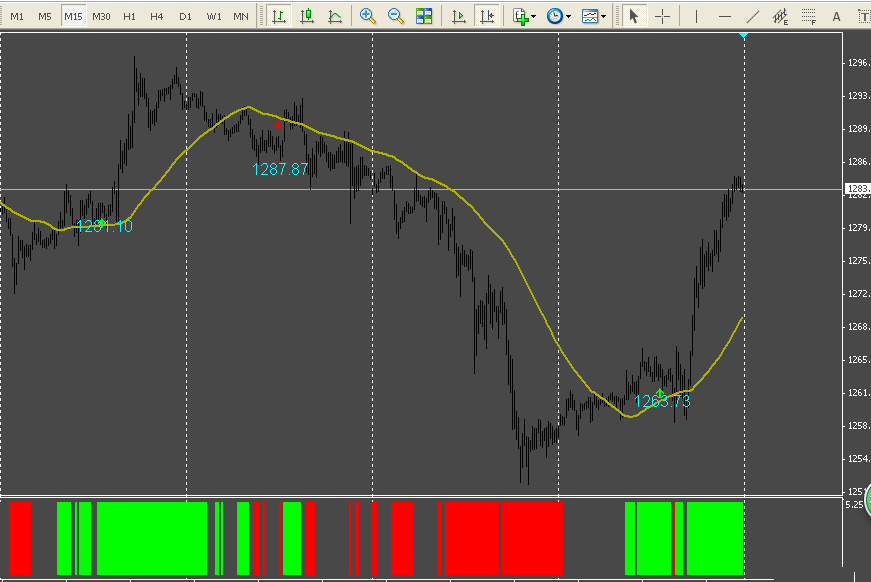This screenshot has height=582, width=871.
Task: Click the text label A tool
Action: point(836,16)
